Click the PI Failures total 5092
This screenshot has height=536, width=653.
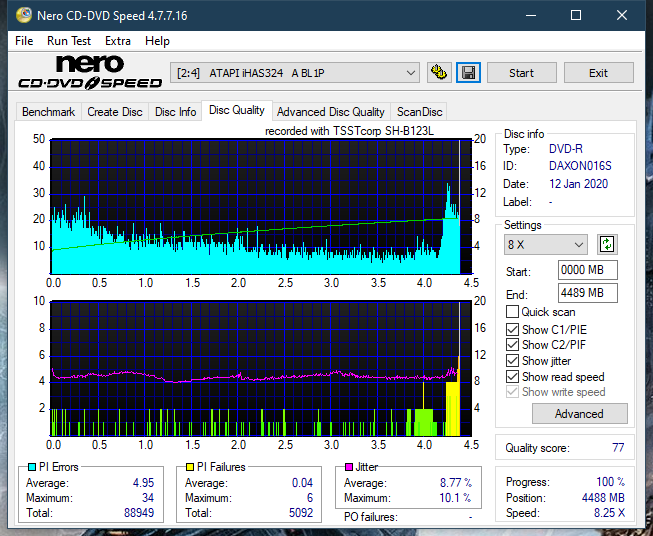pyautogui.click(x=301, y=513)
